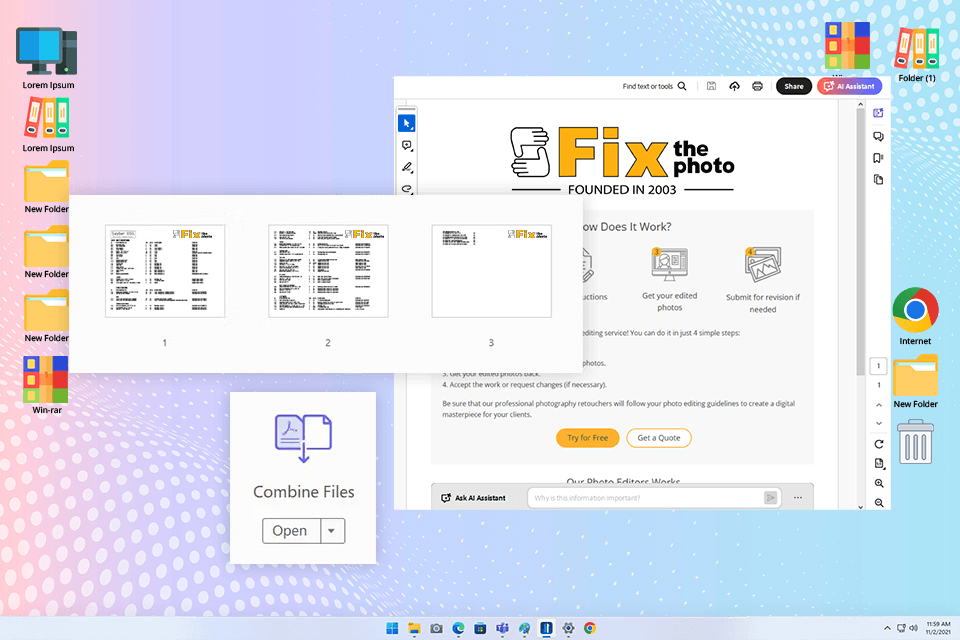Select New Folder below the Chrome shortcut

point(915,381)
